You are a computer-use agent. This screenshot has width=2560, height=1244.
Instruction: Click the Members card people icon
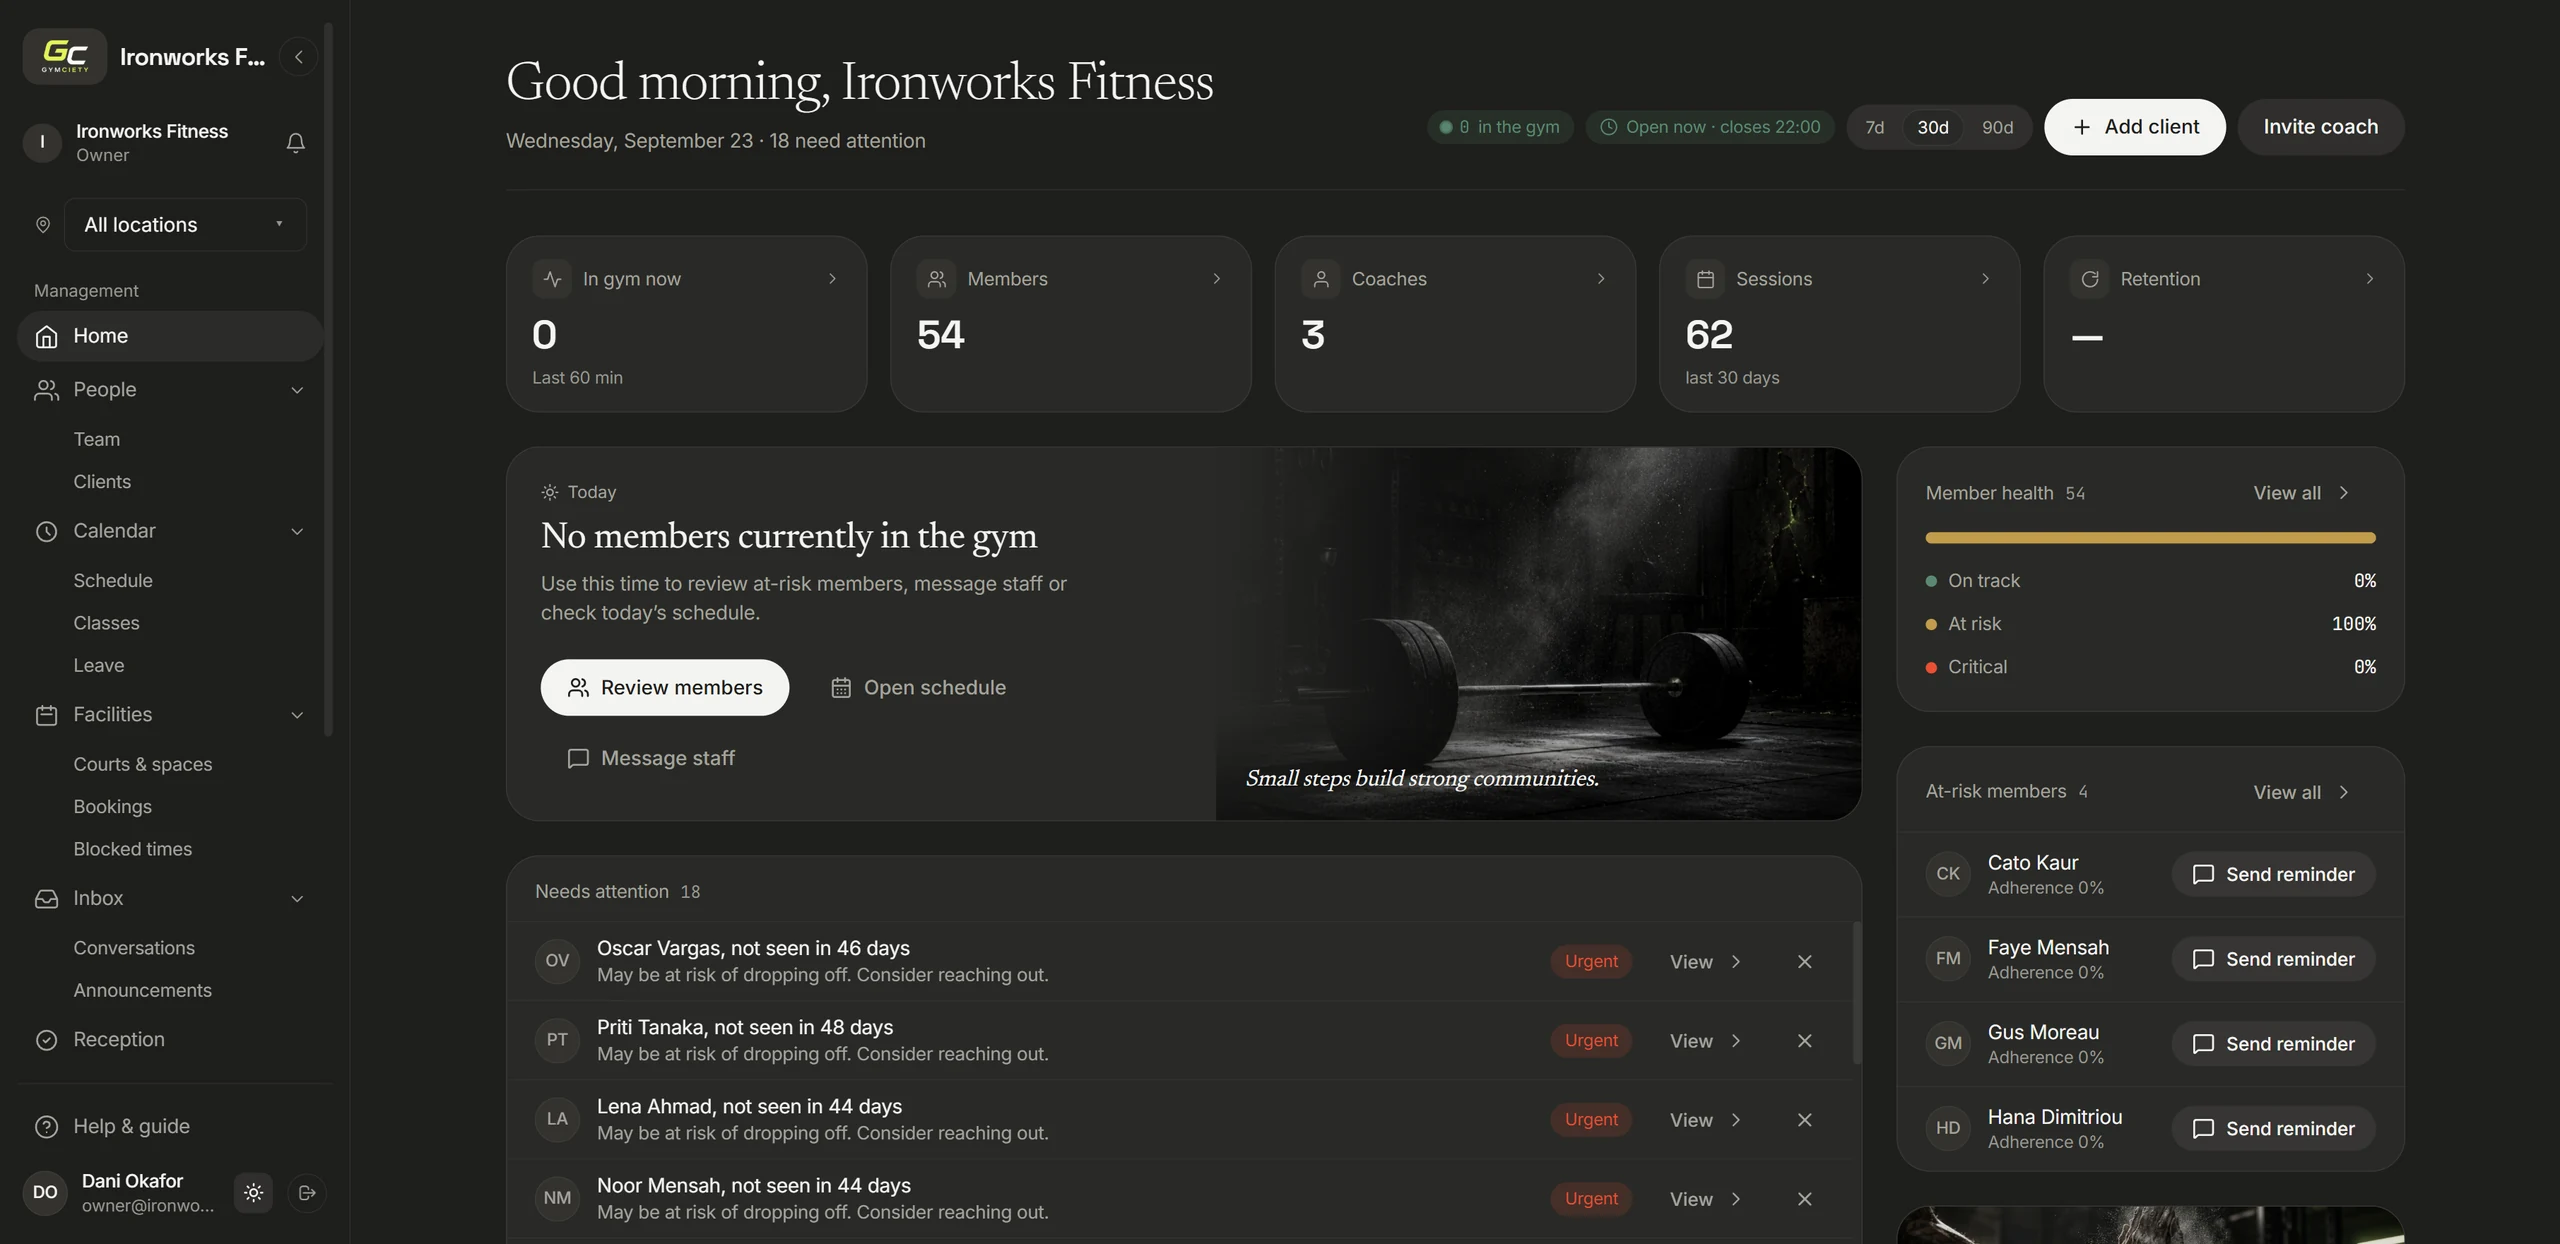[x=936, y=279]
